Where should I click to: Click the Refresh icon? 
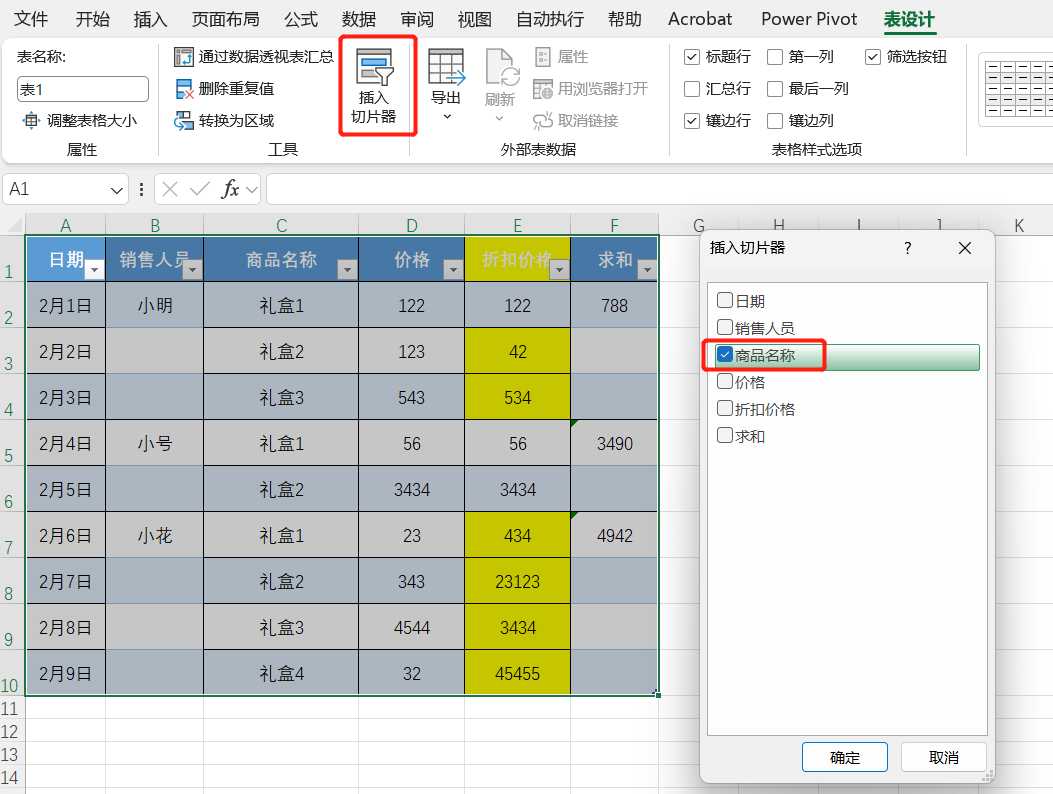pos(500,67)
